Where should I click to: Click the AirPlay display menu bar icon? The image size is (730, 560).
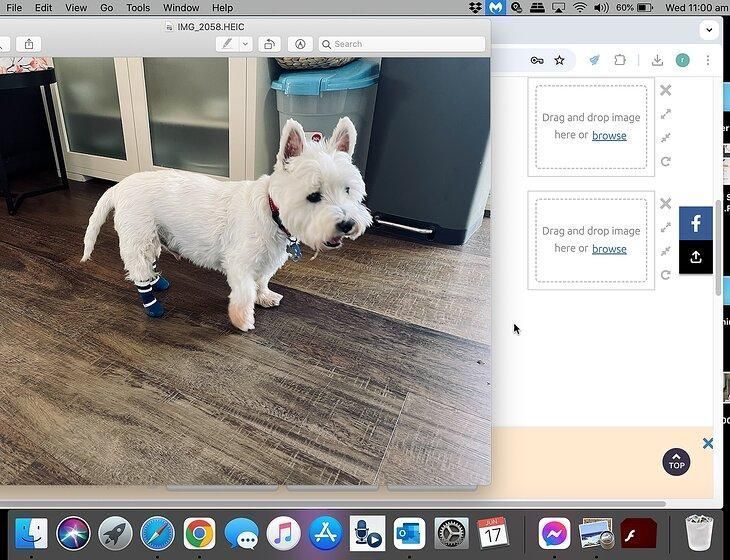point(558,7)
